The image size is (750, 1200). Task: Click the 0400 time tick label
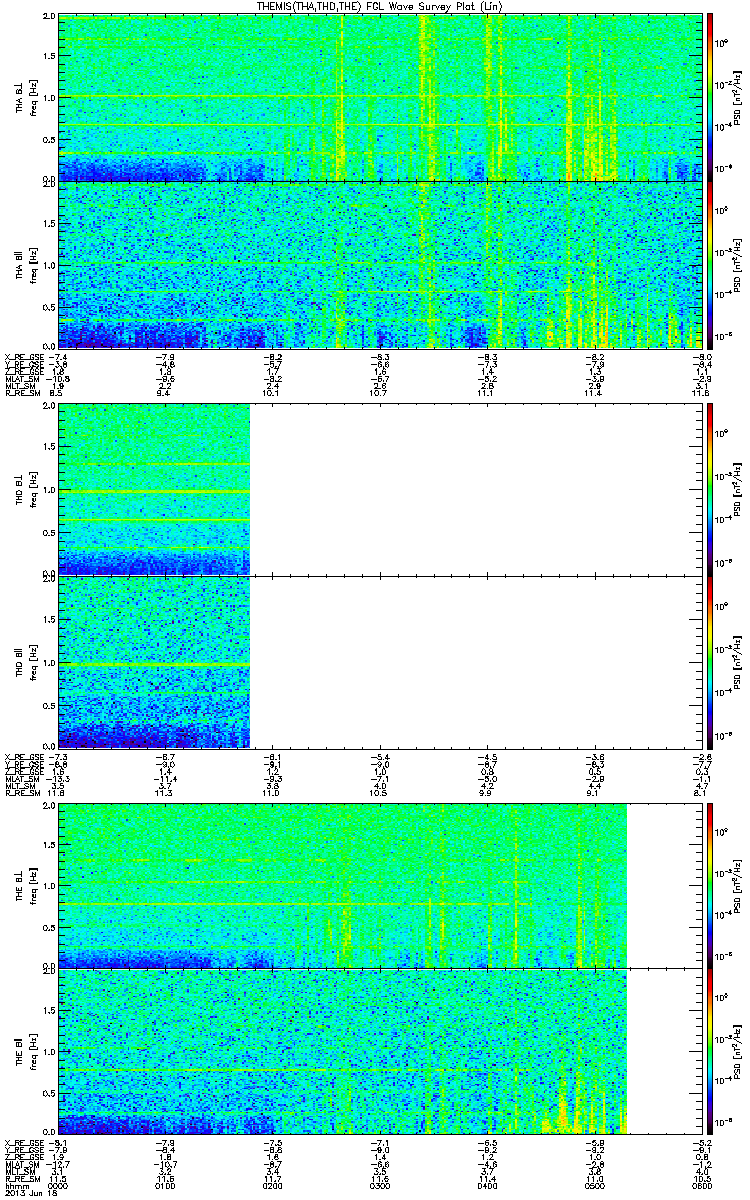pyautogui.click(x=489, y=1187)
